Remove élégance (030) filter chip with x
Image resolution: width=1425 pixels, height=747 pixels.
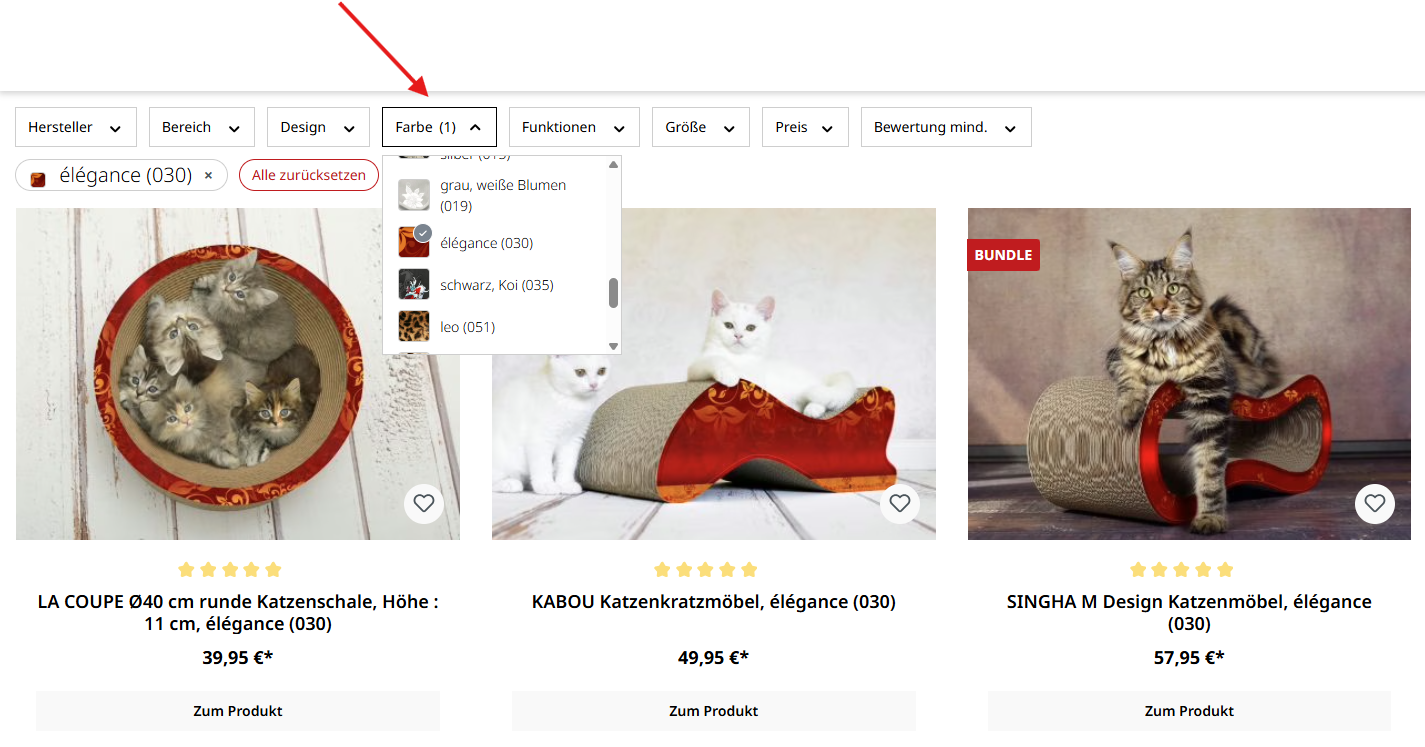click(x=208, y=176)
